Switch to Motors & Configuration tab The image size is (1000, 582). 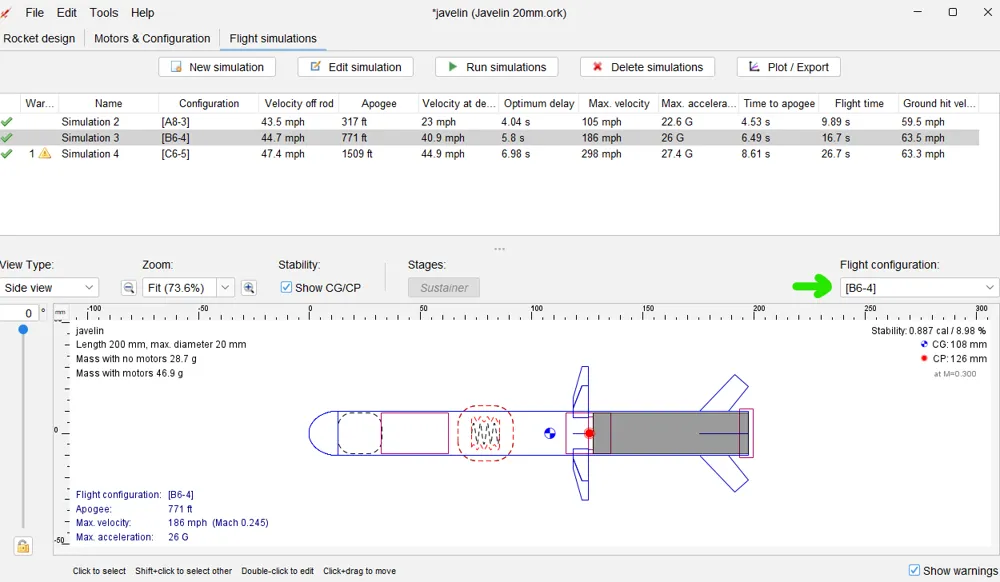click(152, 38)
